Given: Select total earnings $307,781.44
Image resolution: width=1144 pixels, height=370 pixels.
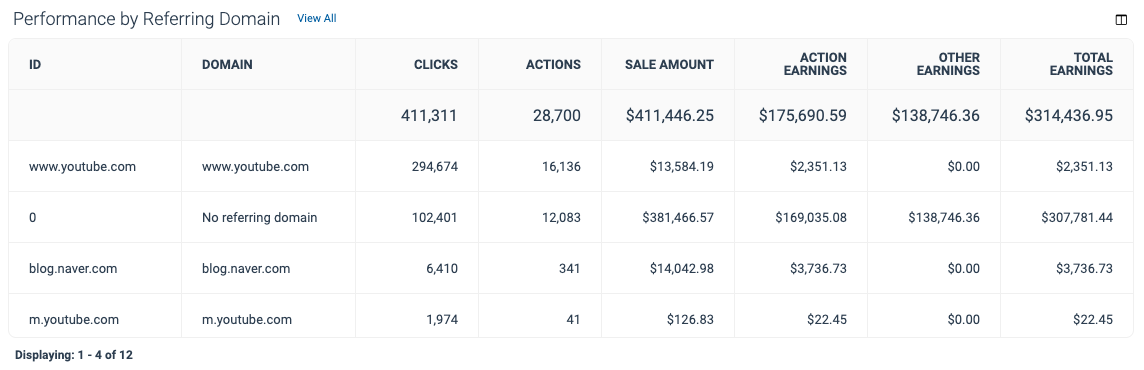Looking at the screenshot, I should (x=1078, y=217).
